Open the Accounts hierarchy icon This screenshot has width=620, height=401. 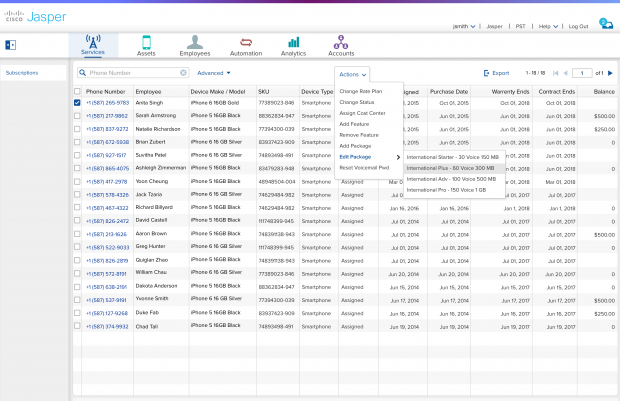click(x=341, y=42)
